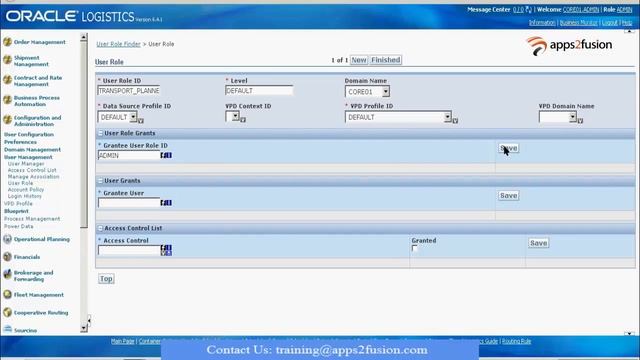Collapse the User Grants section
Viewport: 640px width, 360px height.
(100, 180)
